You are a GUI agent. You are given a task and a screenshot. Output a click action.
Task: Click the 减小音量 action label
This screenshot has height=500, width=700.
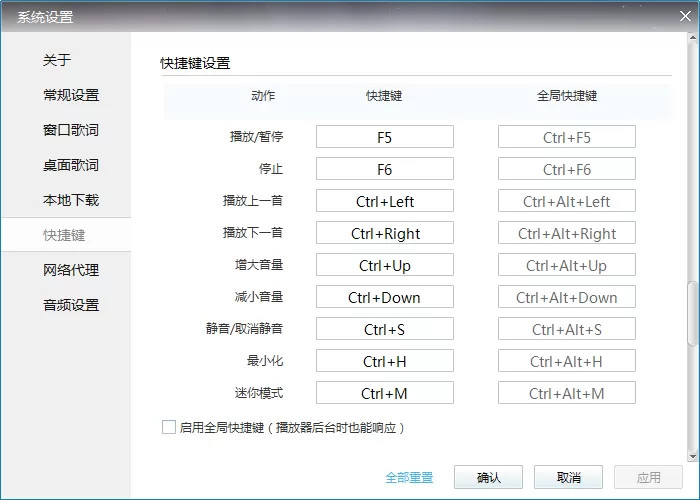(259, 297)
